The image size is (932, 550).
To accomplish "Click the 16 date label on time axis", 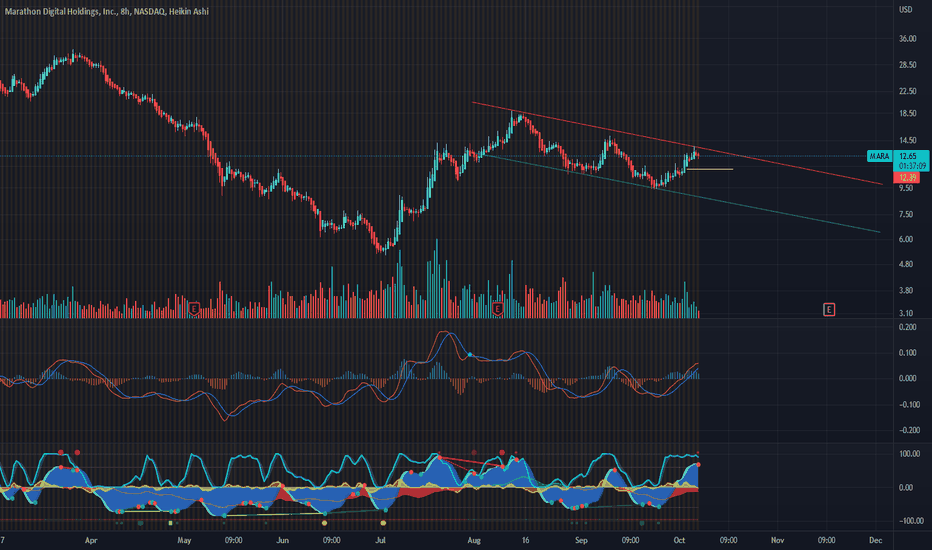I will point(525,540).
